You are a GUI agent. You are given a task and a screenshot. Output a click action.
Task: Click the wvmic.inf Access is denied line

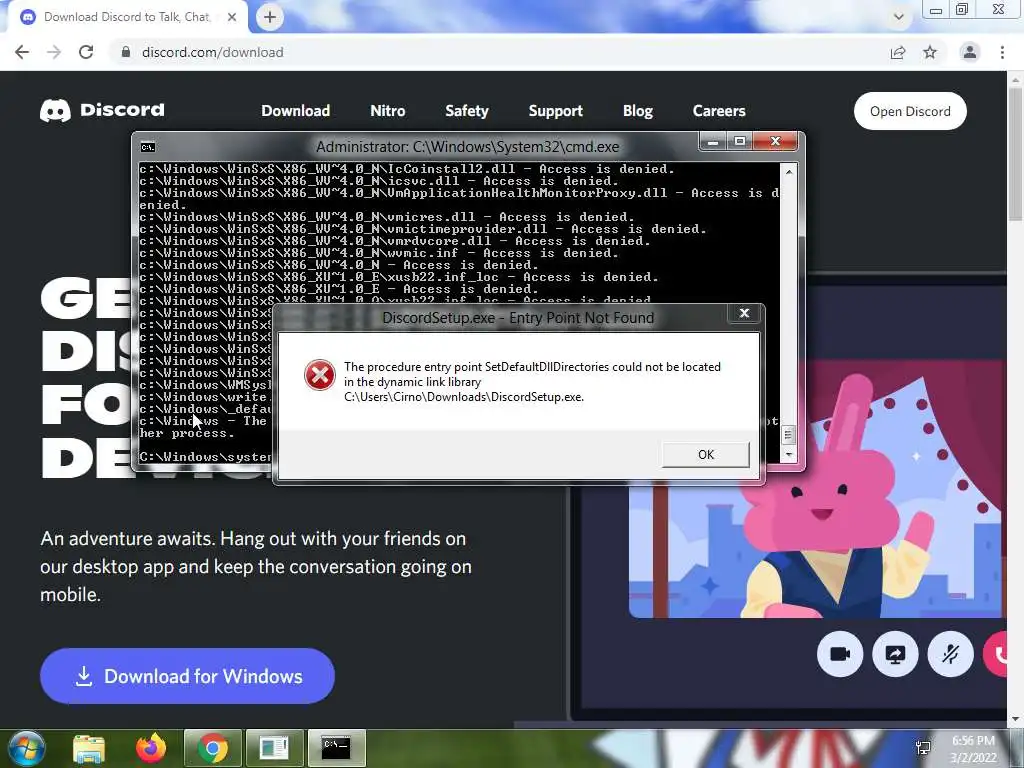pyautogui.click(x=379, y=253)
